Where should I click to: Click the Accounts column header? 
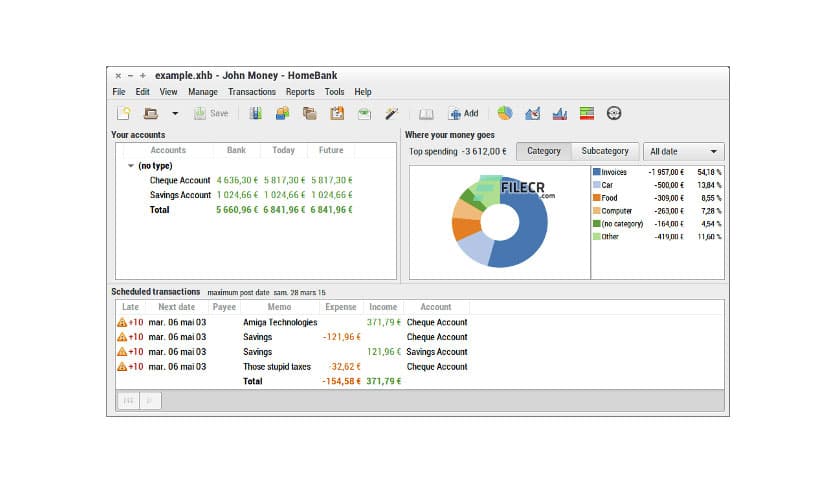[168, 150]
